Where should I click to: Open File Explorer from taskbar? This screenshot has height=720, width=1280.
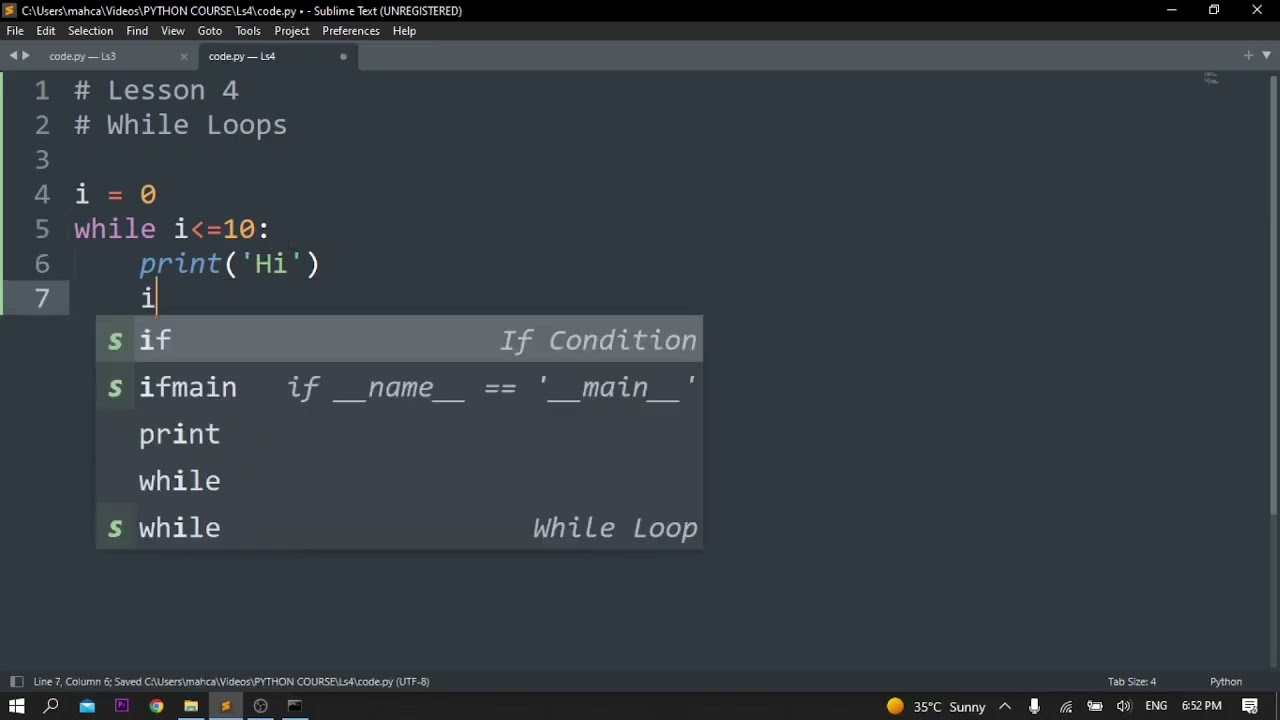coord(191,706)
